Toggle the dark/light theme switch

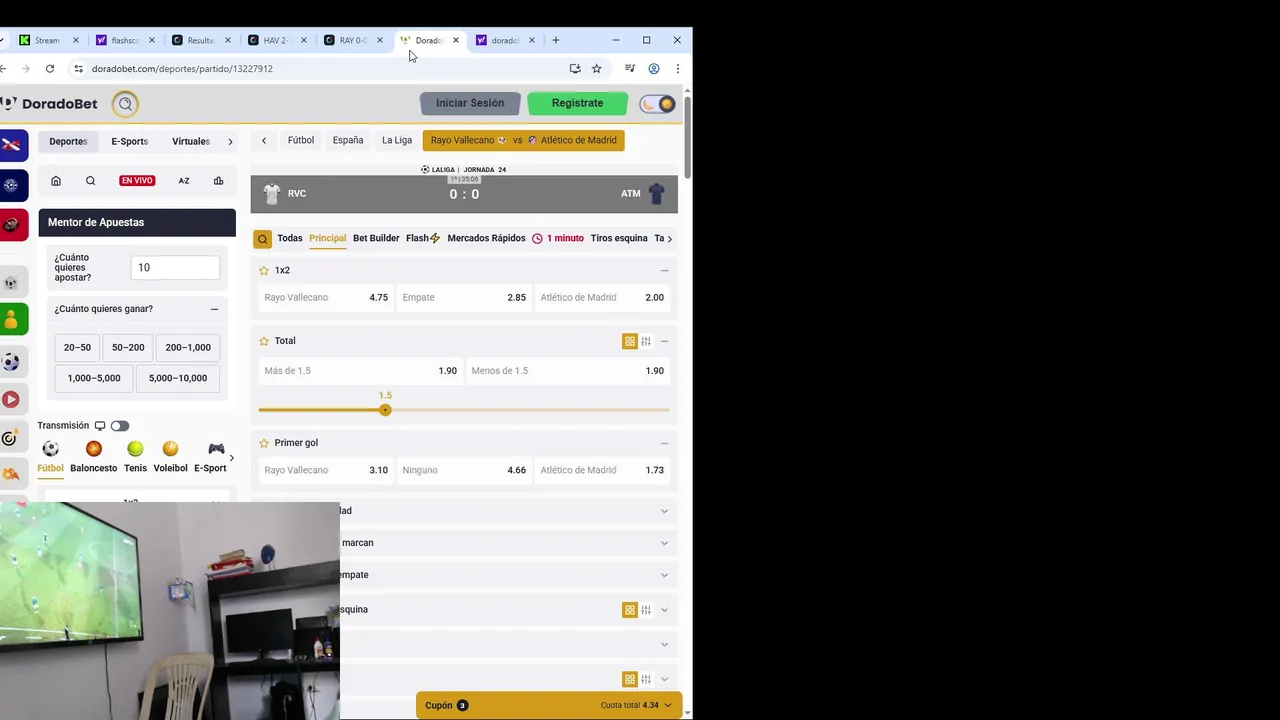tap(657, 104)
